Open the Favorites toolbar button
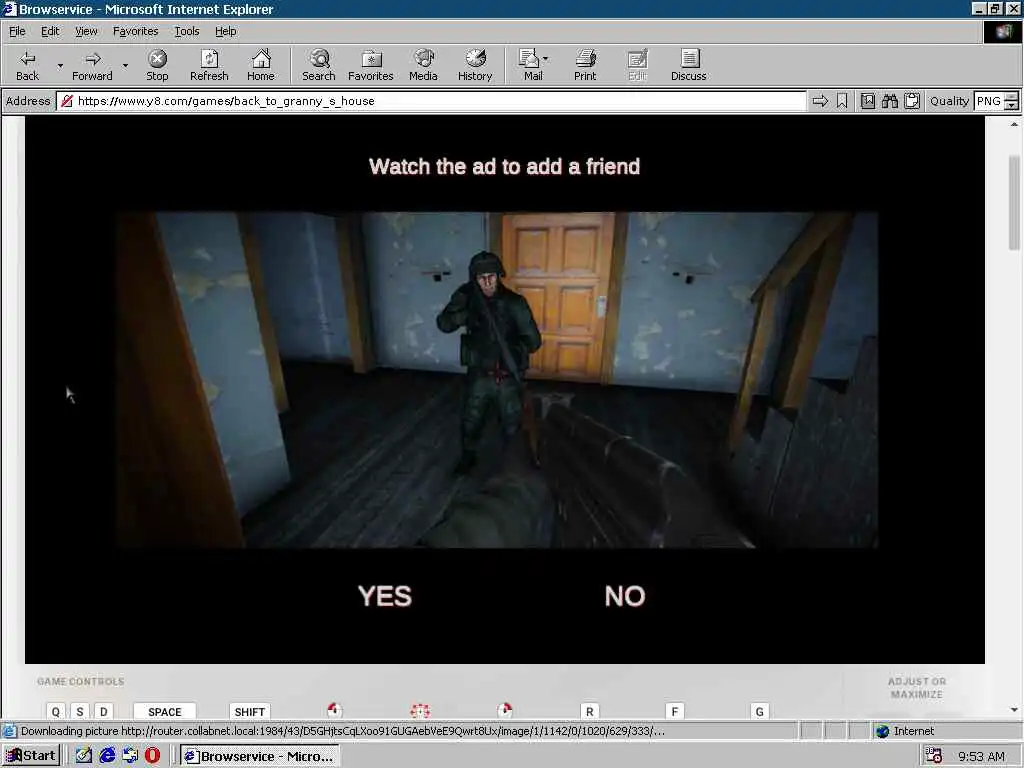 click(x=371, y=65)
